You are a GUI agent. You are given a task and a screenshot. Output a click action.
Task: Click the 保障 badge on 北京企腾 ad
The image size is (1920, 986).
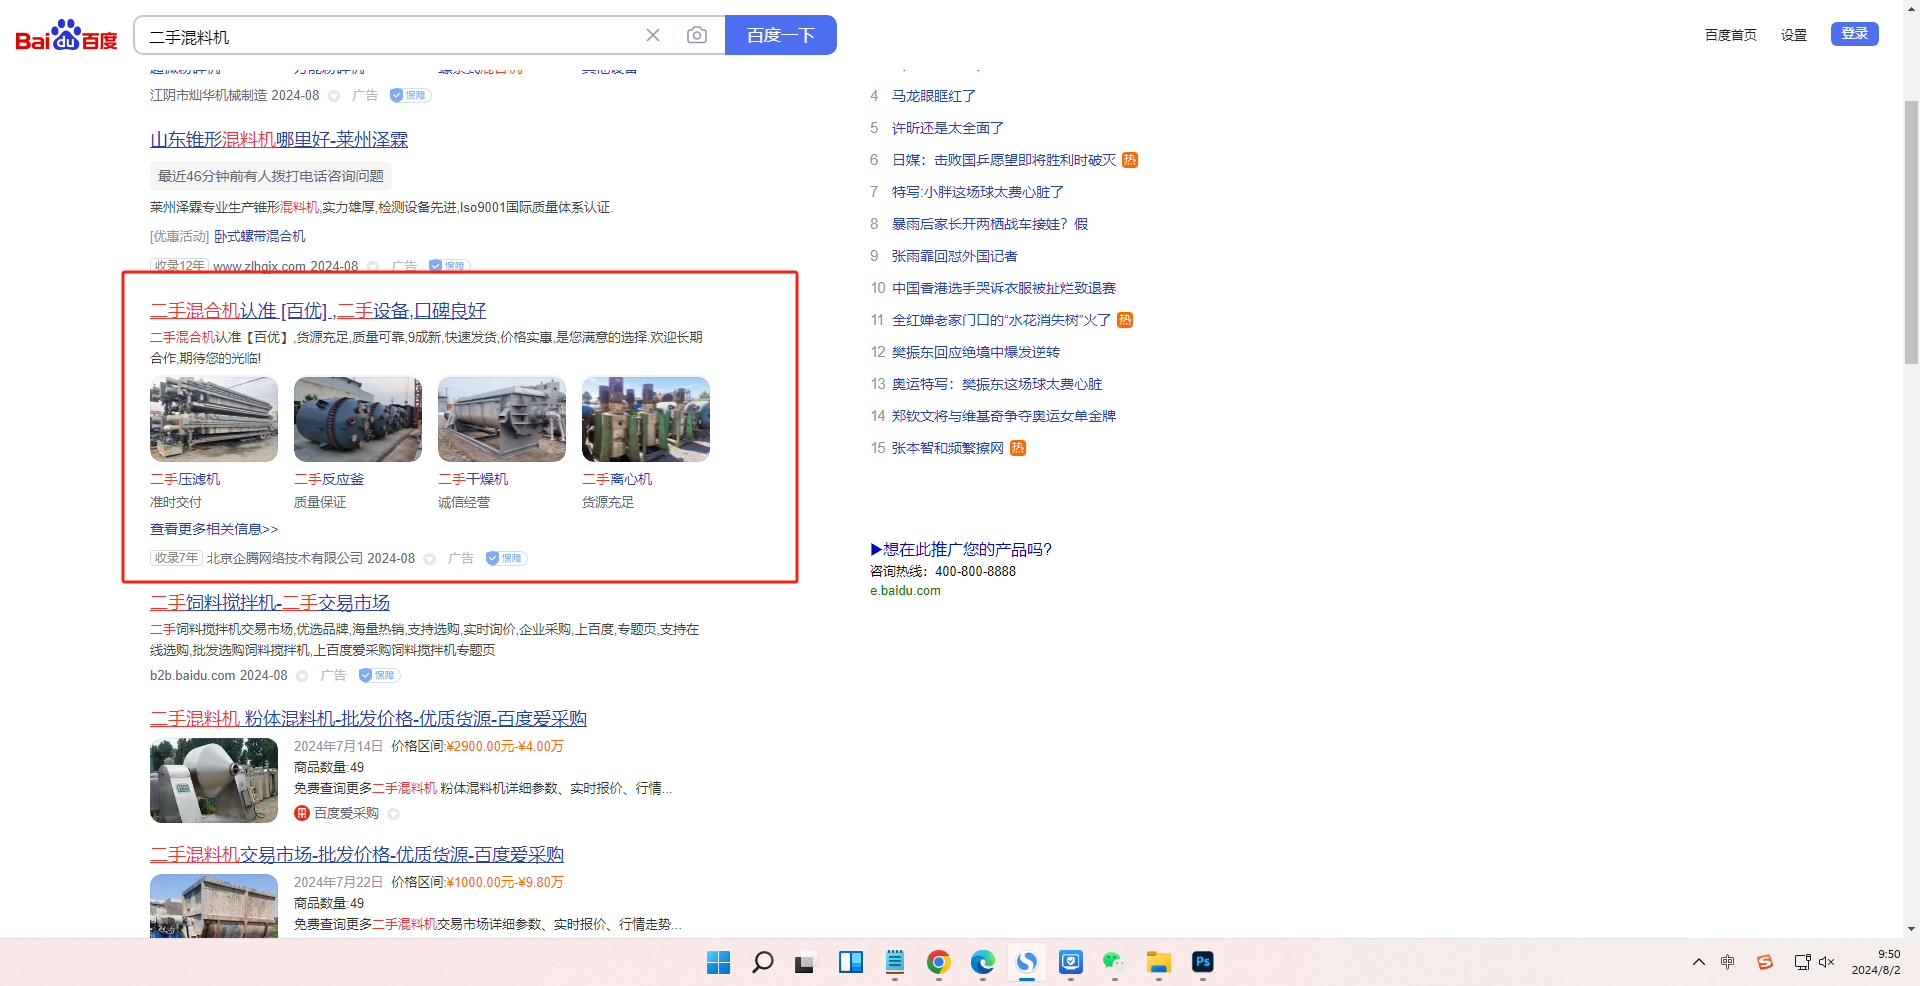(x=506, y=558)
